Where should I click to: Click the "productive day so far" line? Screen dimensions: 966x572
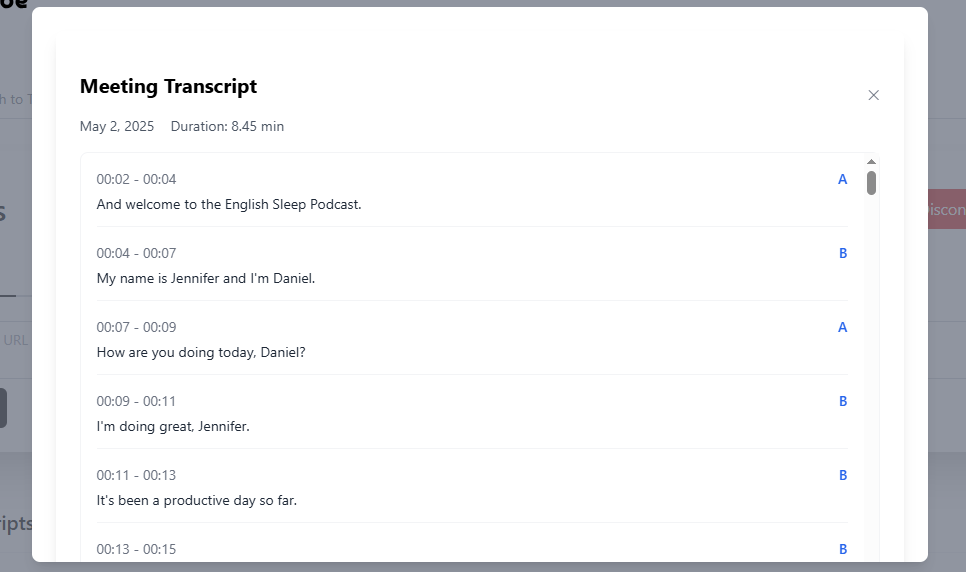click(196, 501)
